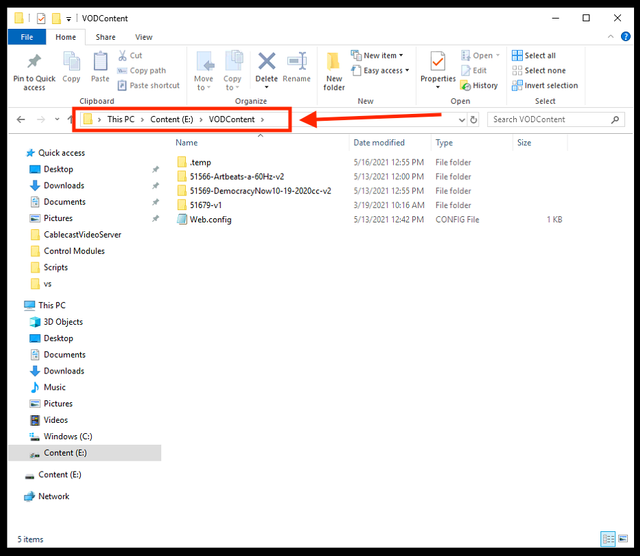Click the Back navigation arrow
Screen dimensions: 640x556
[x=21, y=119]
